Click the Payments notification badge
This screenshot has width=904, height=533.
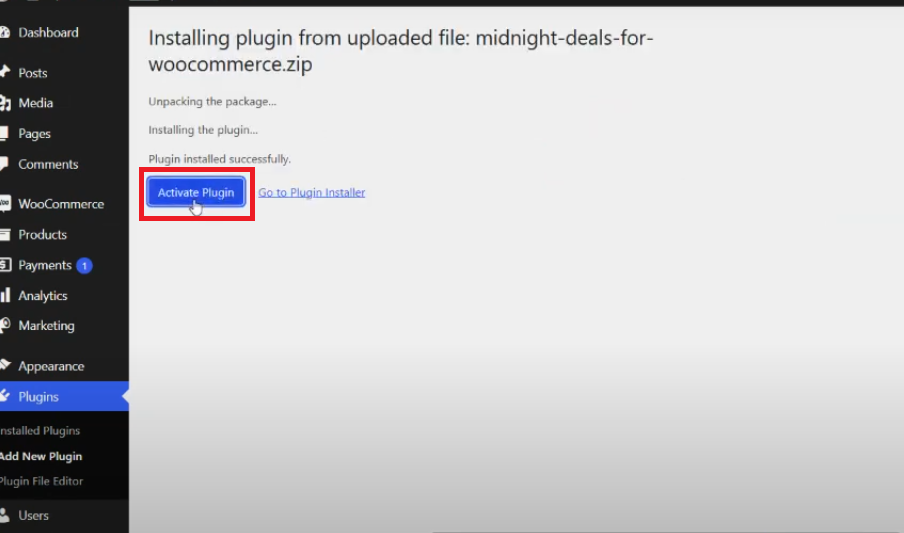[84, 266]
